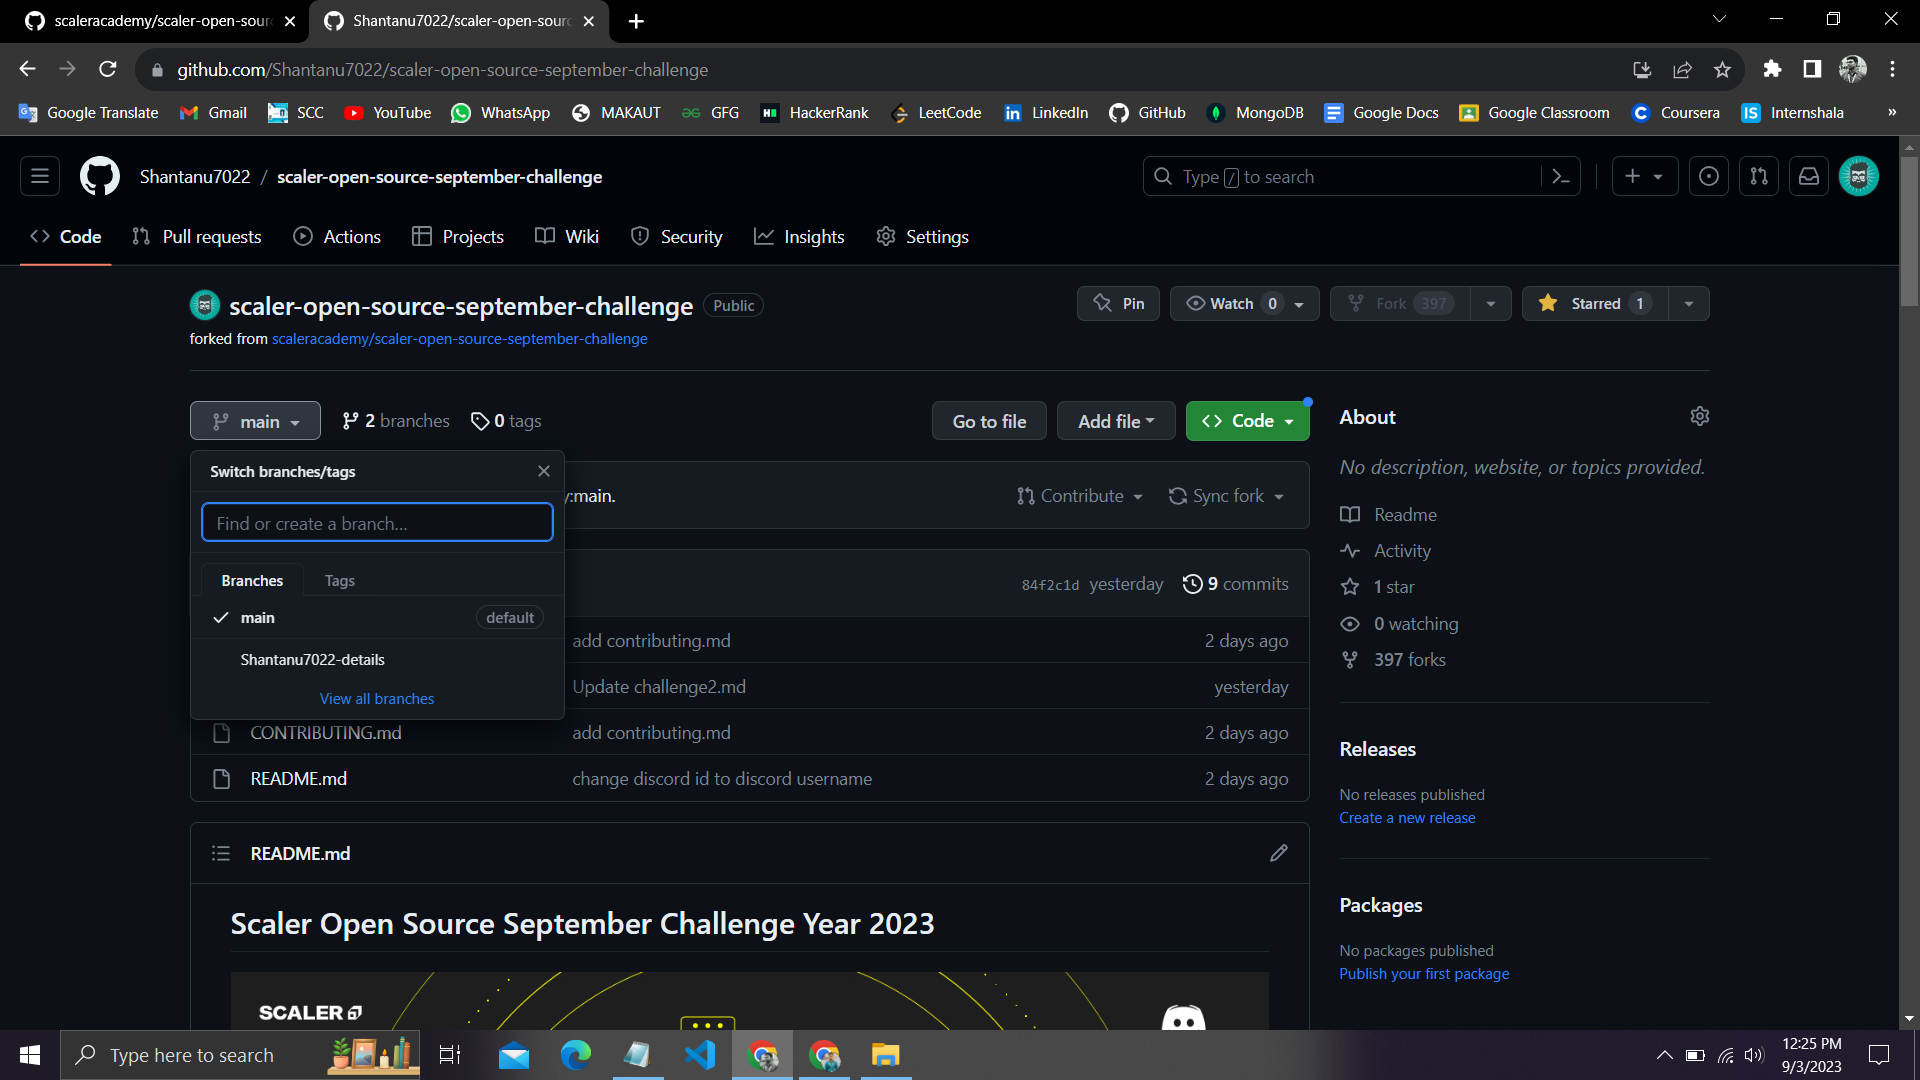
Task: Open the Create a new release link
Action: point(1407,817)
